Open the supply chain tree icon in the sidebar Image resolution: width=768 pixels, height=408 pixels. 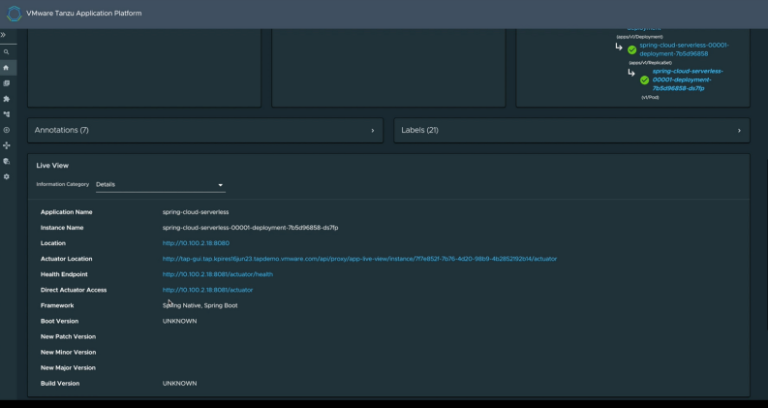pyautogui.click(x=6, y=114)
